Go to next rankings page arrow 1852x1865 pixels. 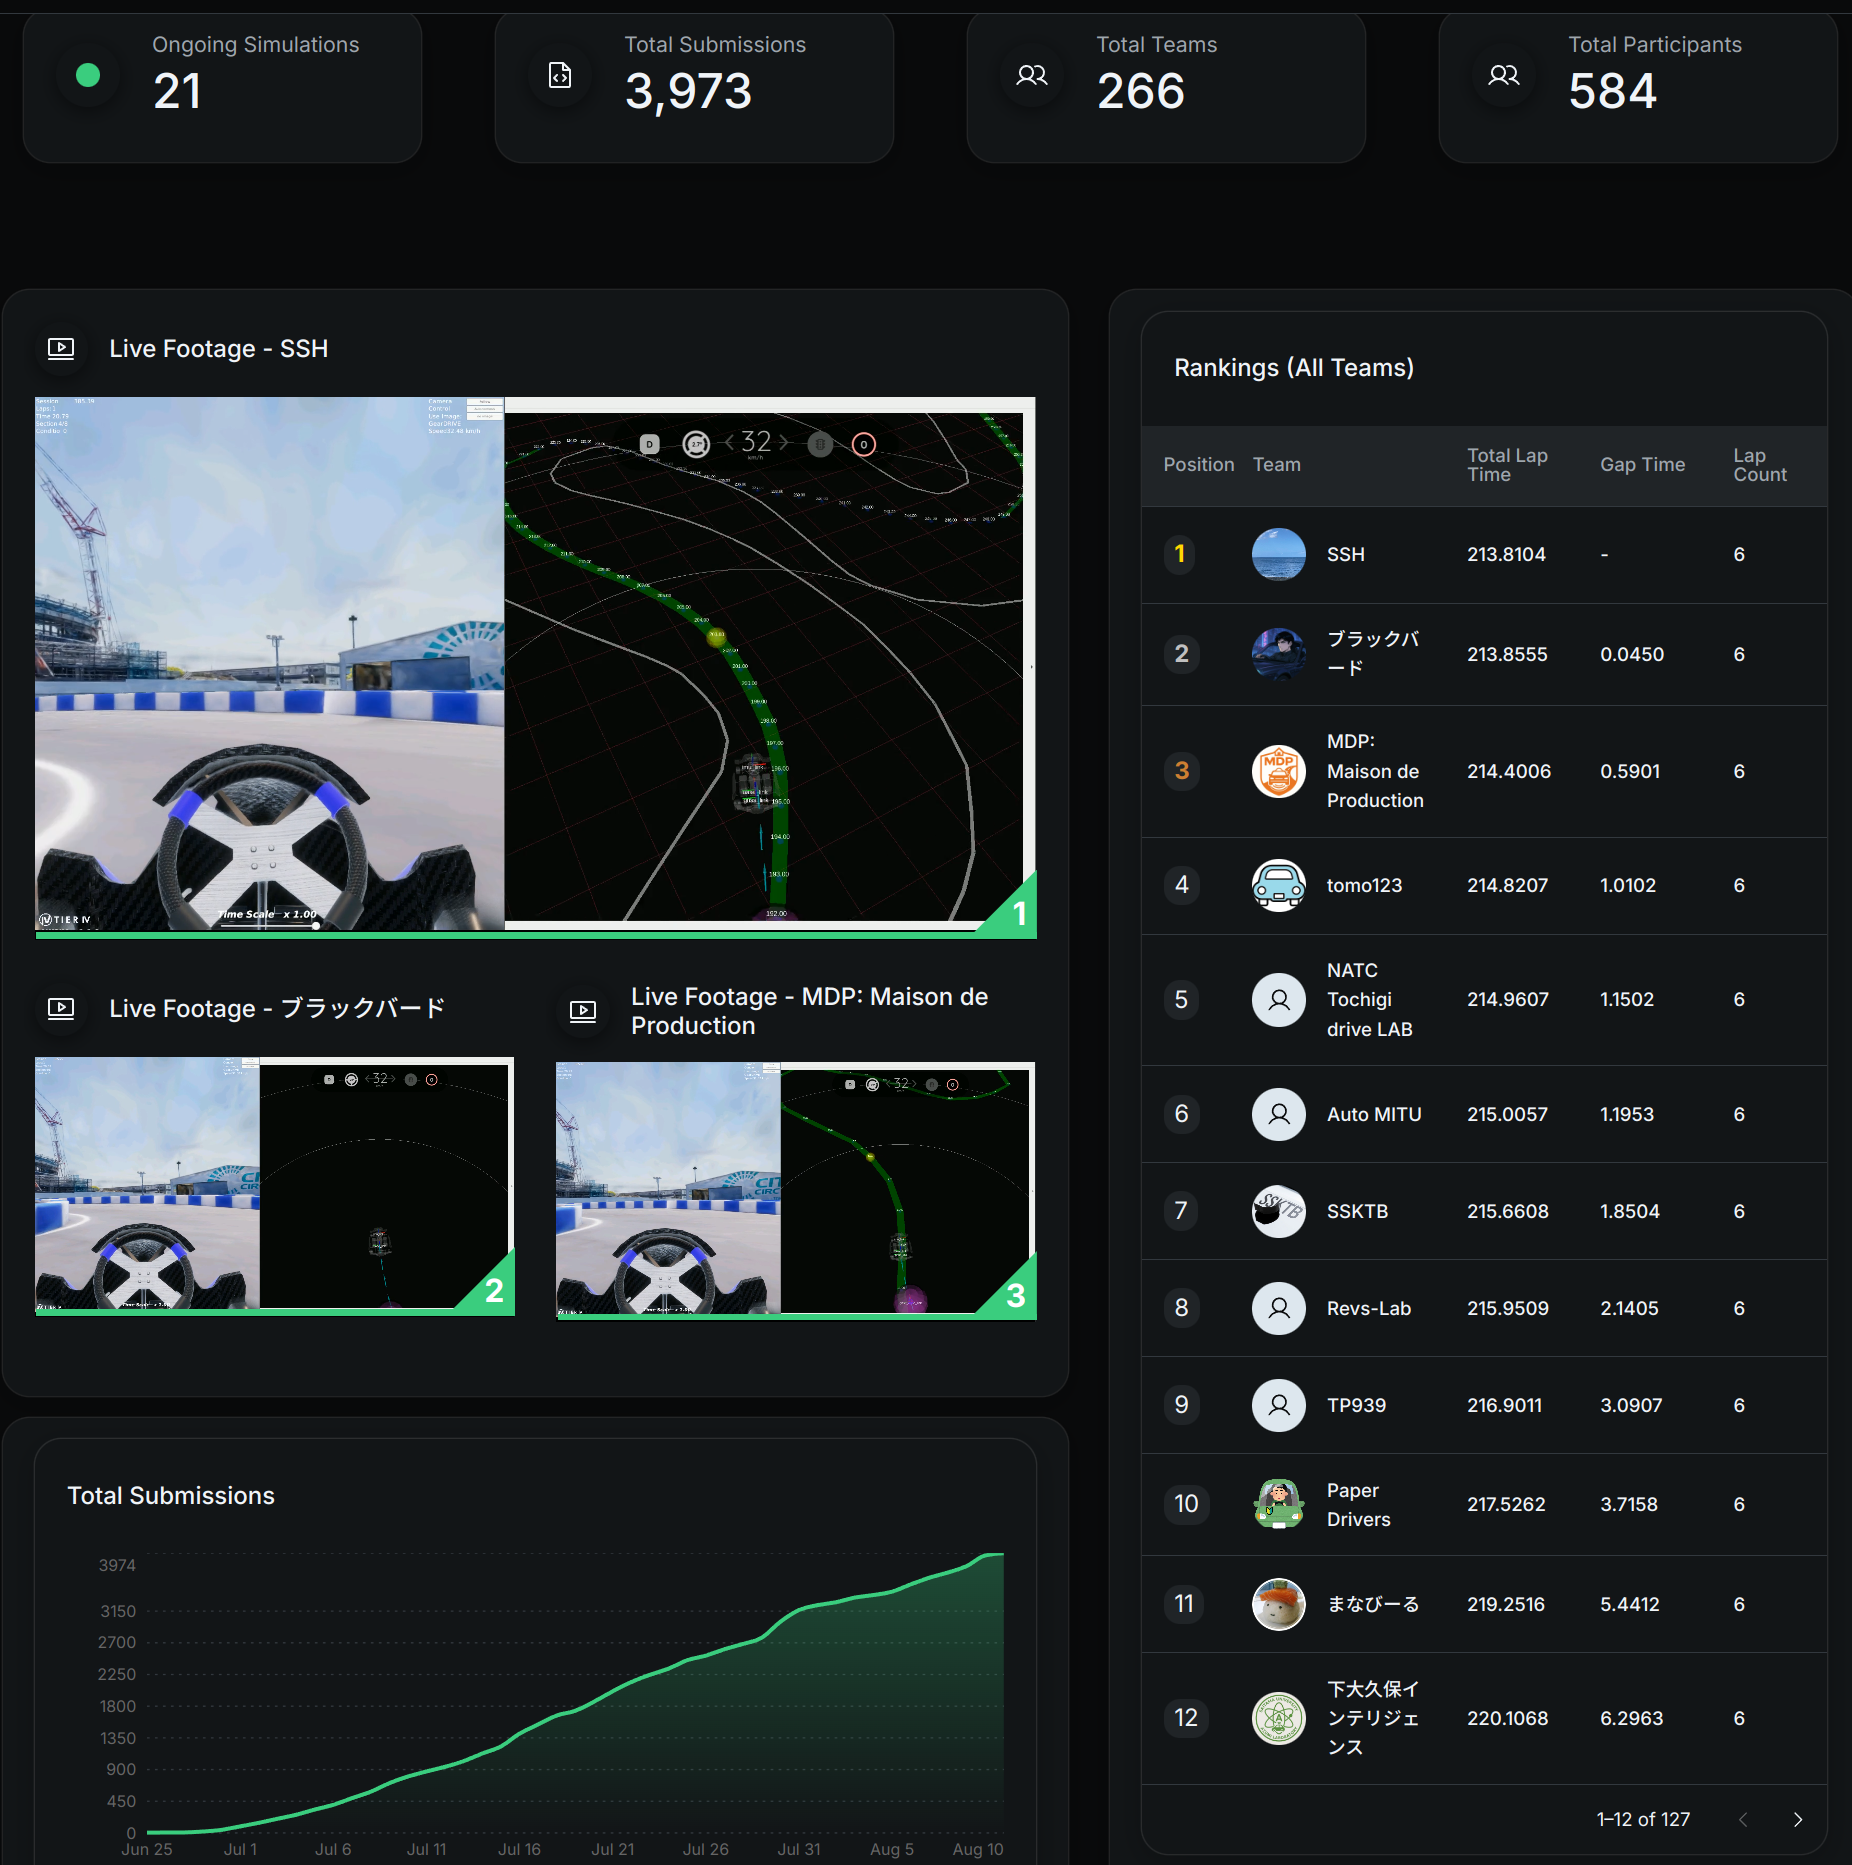[1797, 1819]
